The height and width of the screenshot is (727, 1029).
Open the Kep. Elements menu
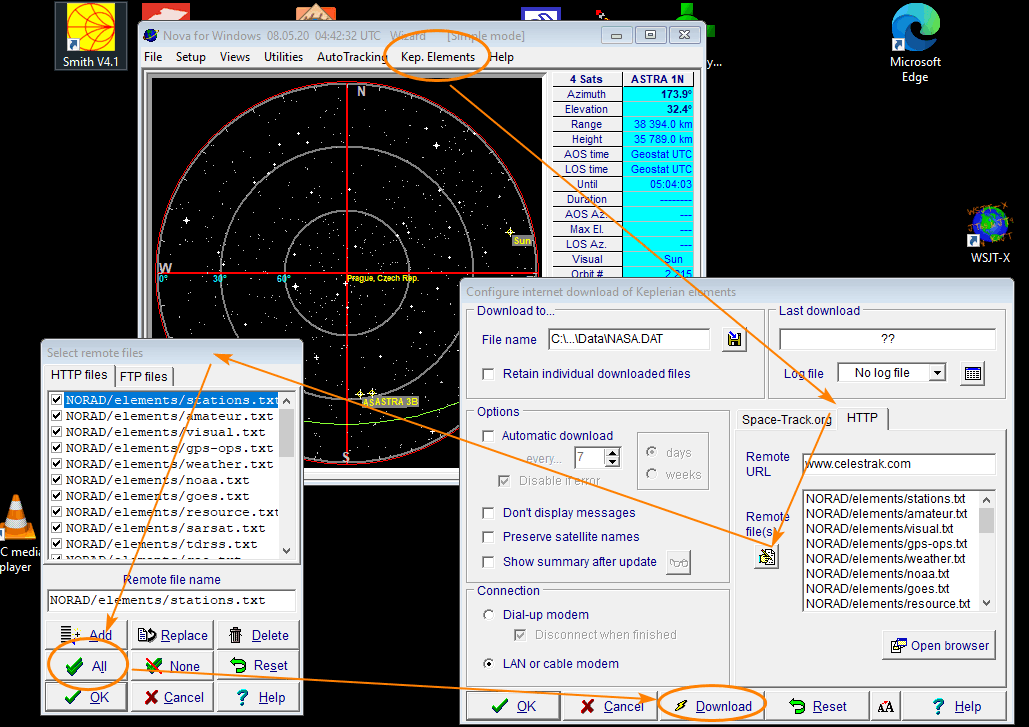pyautogui.click(x=438, y=57)
